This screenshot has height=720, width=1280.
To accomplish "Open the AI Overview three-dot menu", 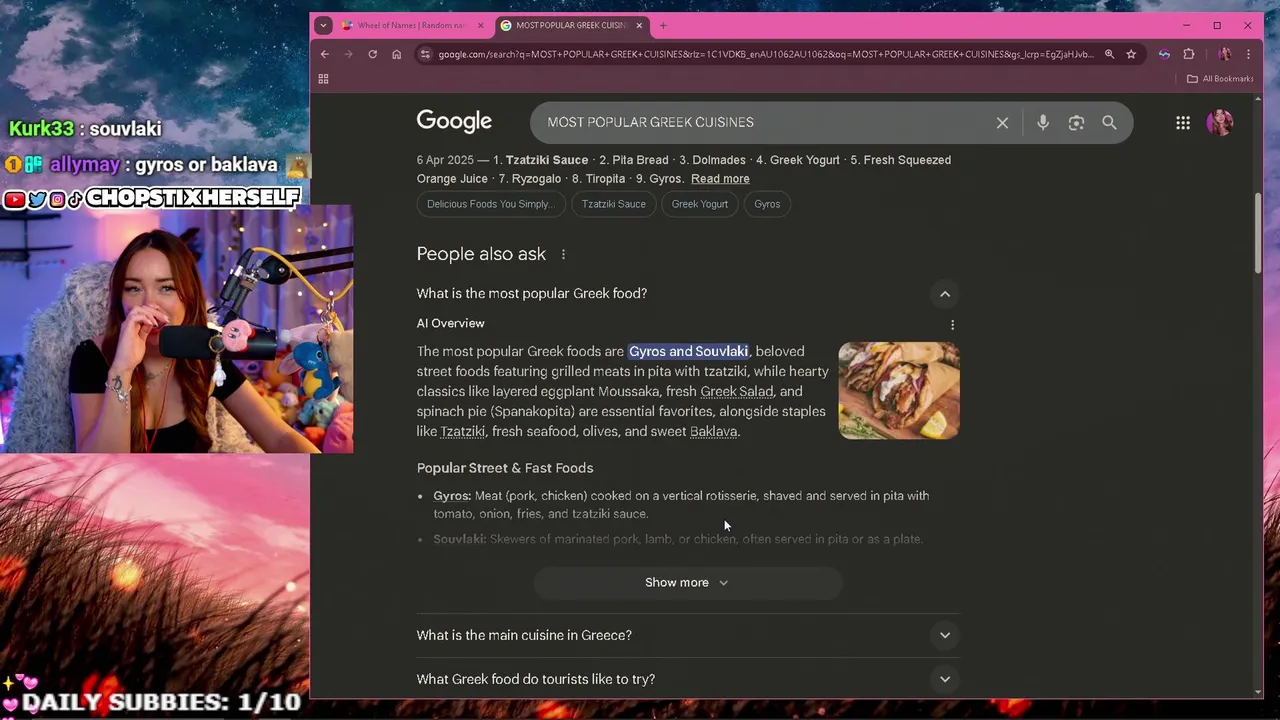I will tap(952, 325).
